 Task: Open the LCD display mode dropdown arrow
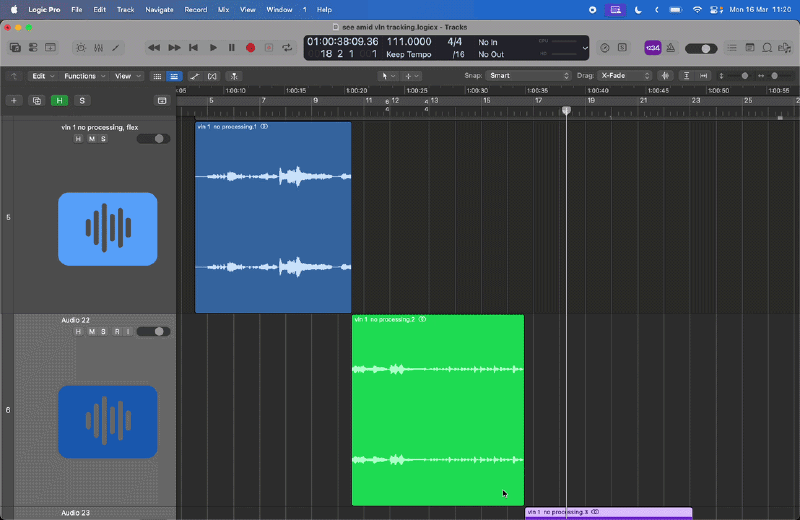(585, 48)
